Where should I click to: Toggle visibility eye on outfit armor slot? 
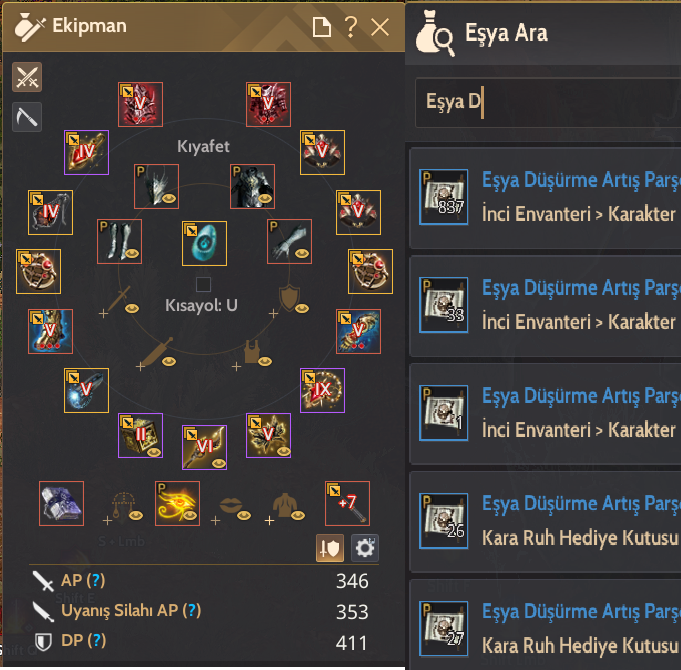point(265,198)
